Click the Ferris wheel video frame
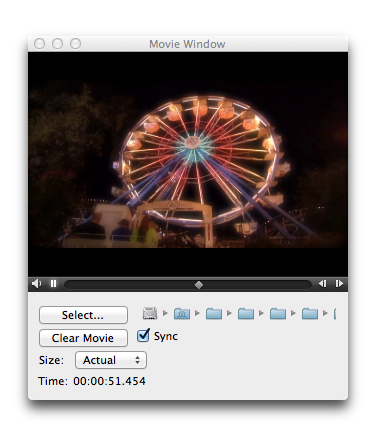 (188, 165)
